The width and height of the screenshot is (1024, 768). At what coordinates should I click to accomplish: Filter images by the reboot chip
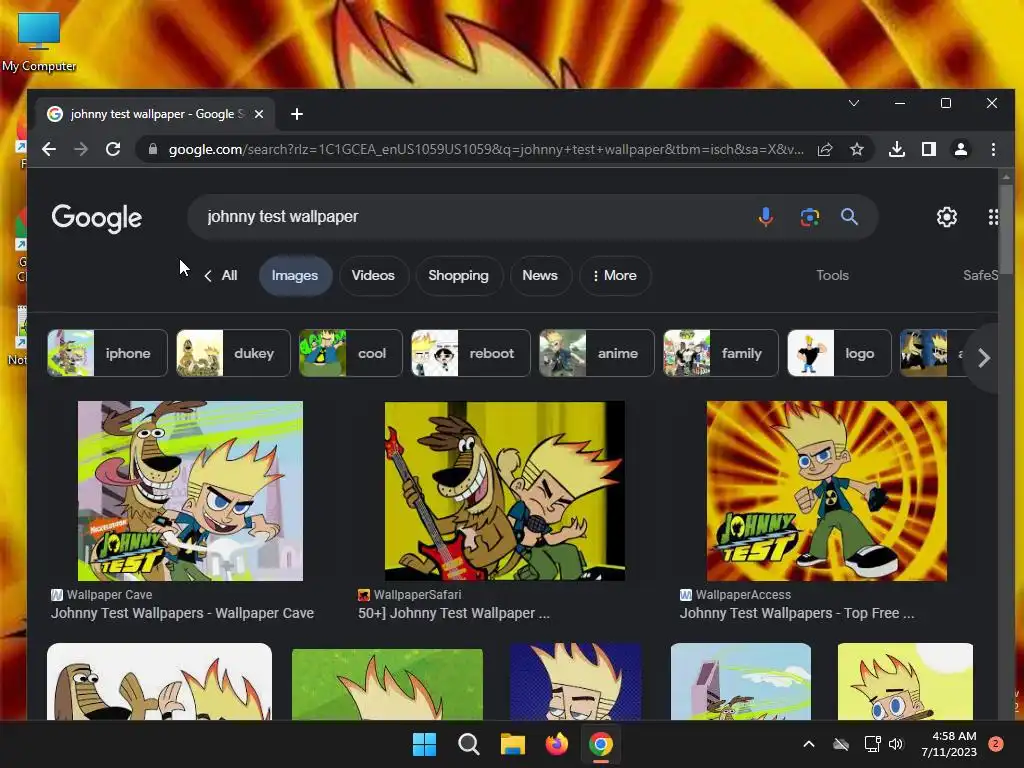click(x=471, y=353)
